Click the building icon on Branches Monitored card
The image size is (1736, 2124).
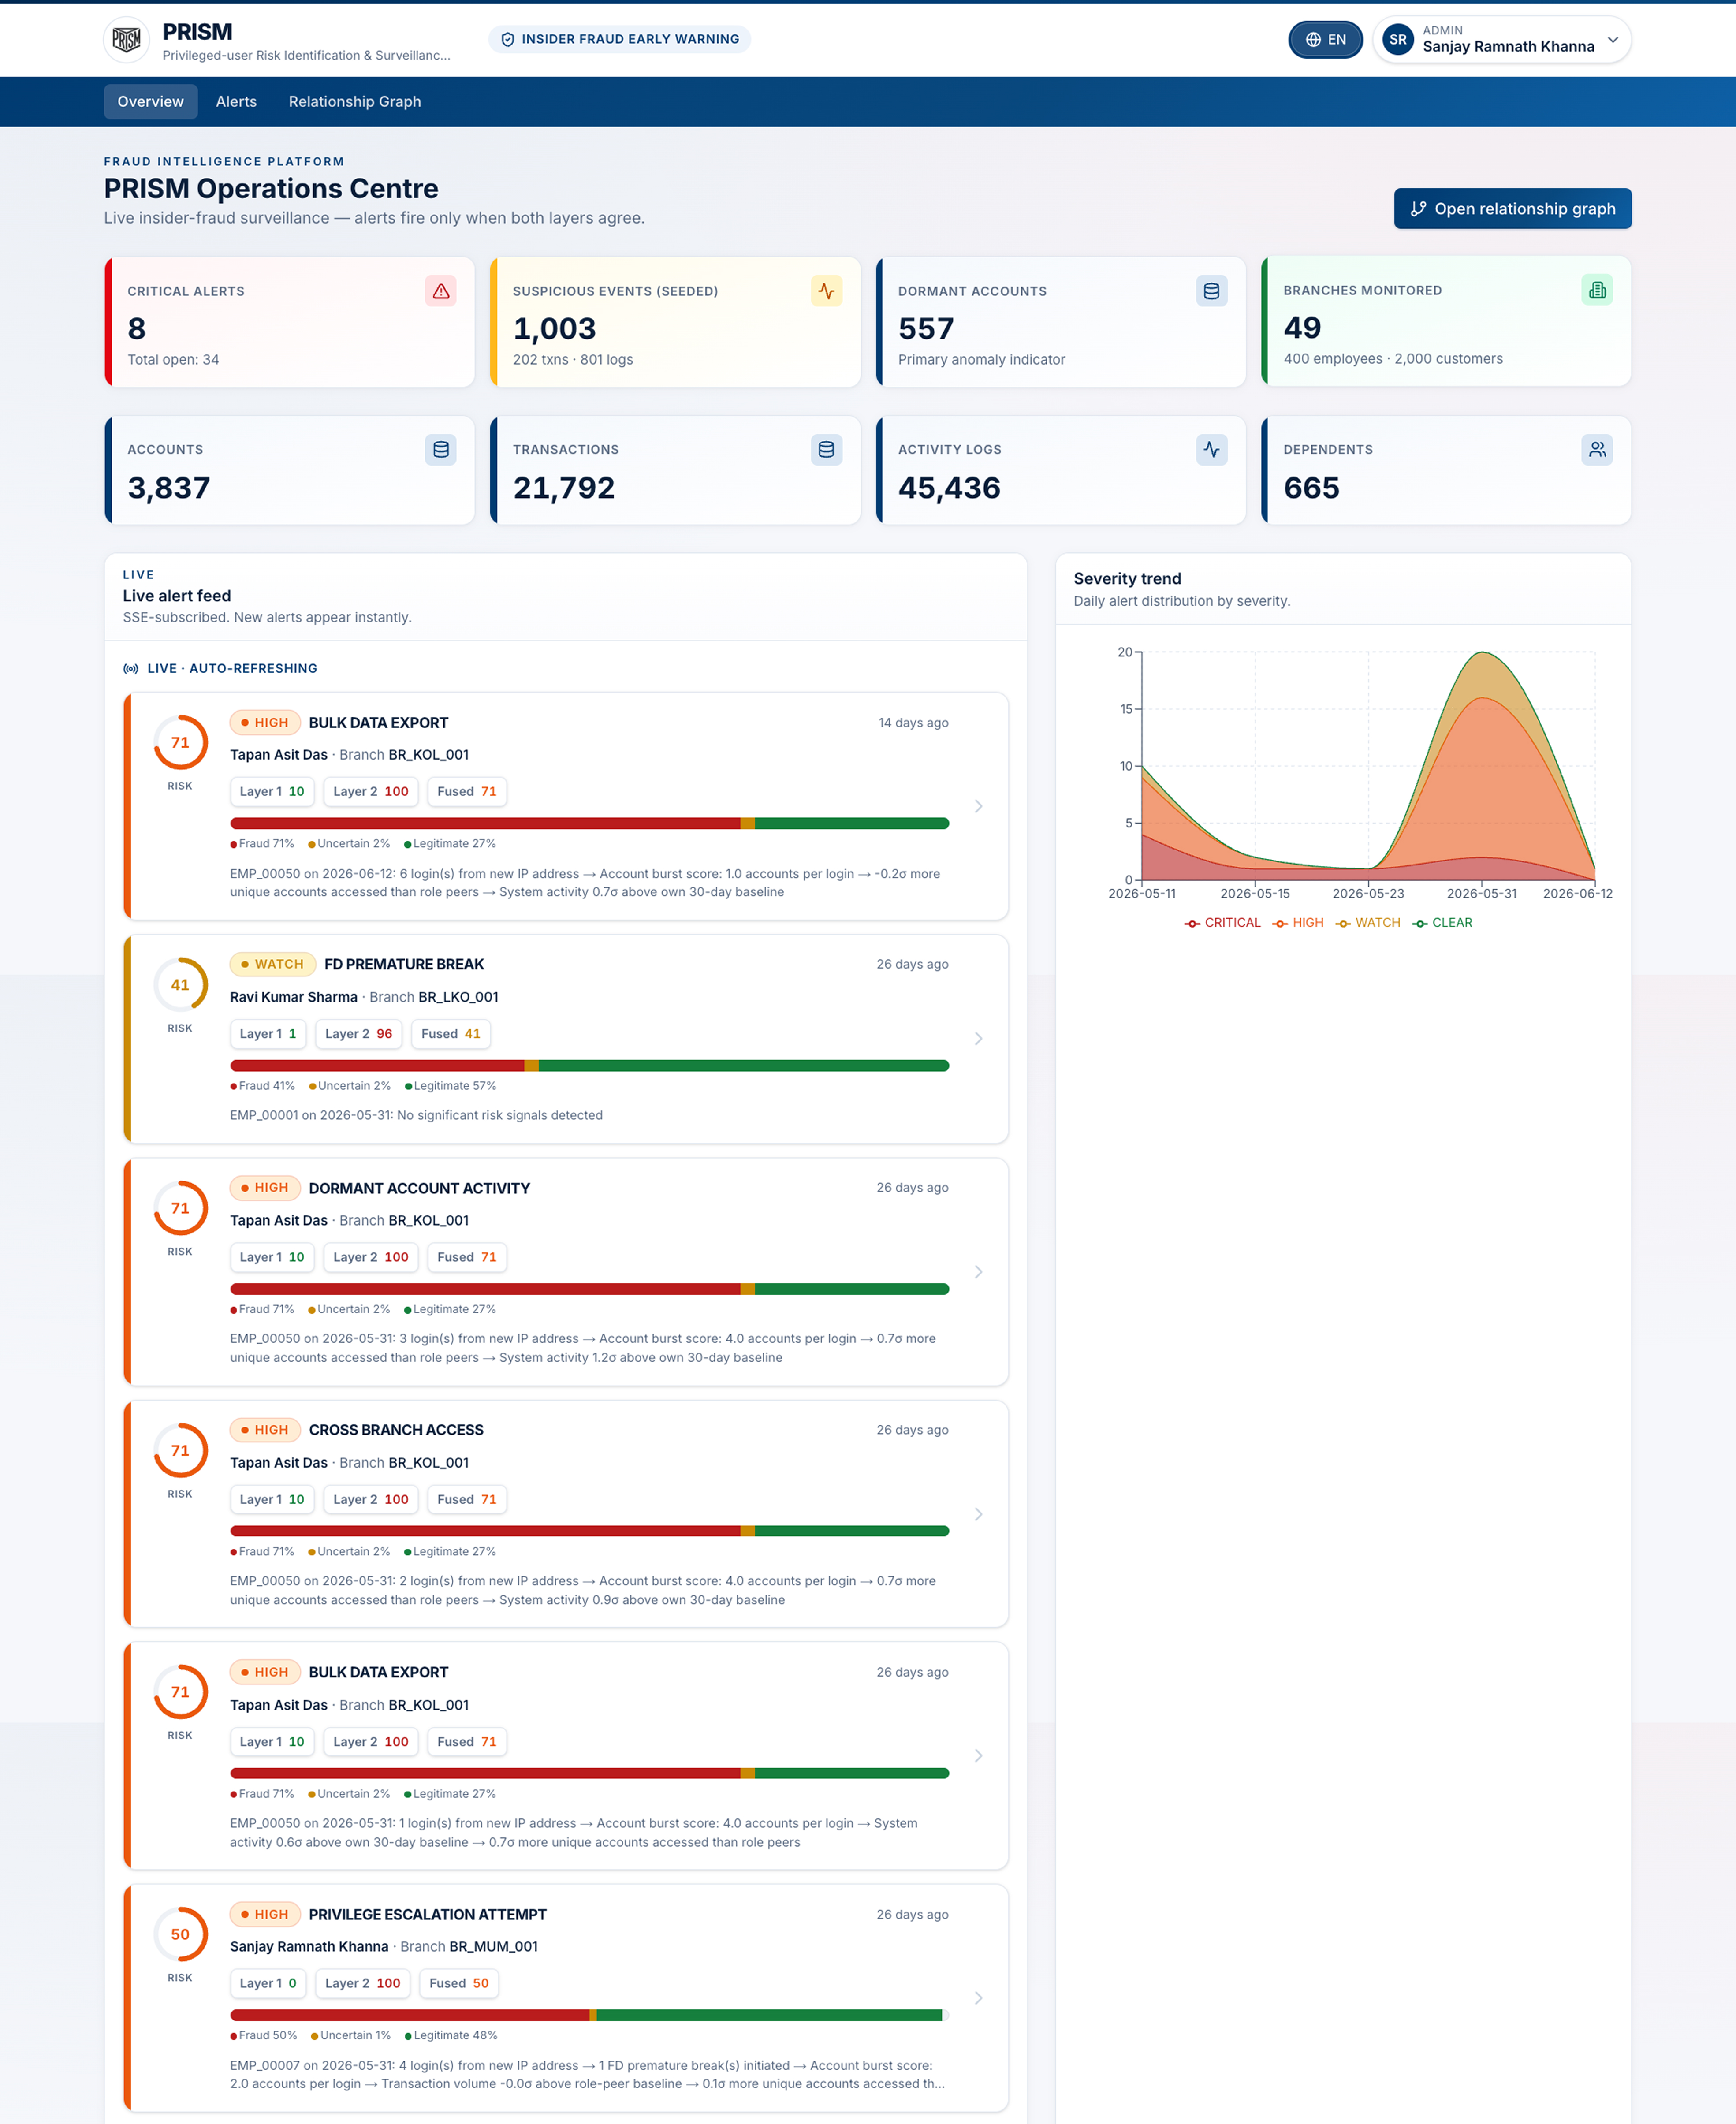click(x=1597, y=290)
